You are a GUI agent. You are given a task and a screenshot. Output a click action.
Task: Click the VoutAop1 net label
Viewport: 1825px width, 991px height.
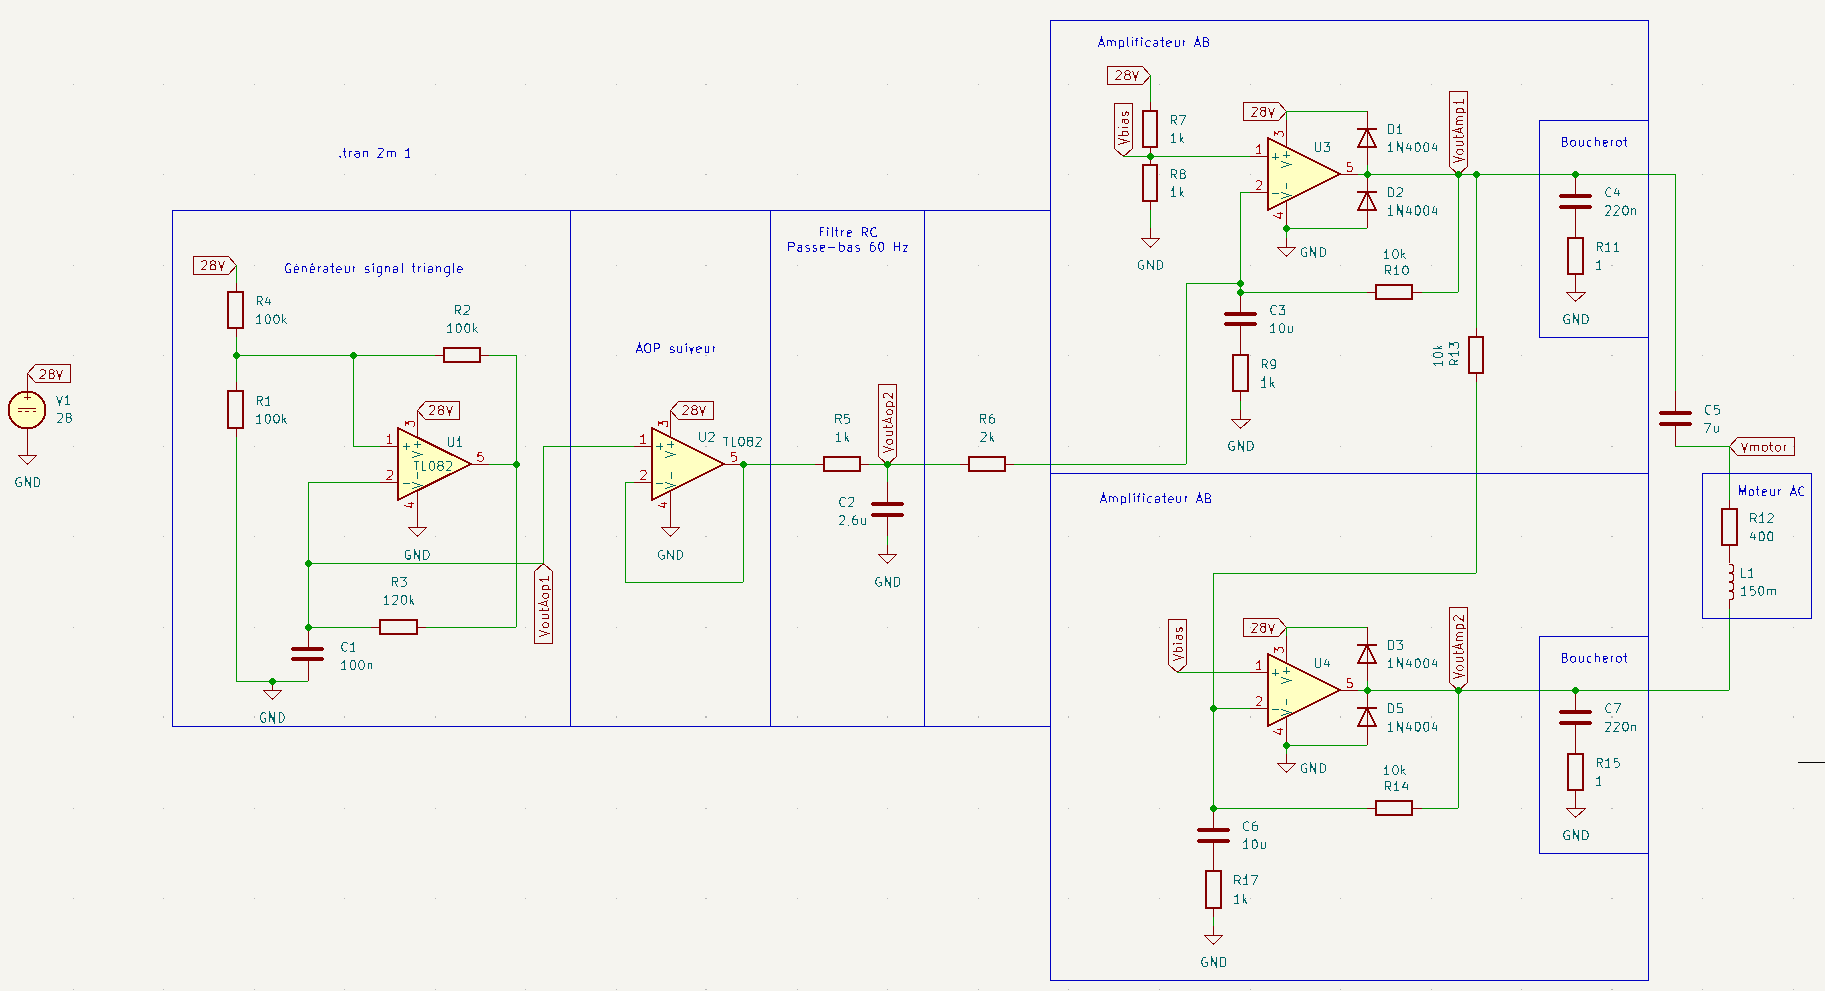click(543, 604)
